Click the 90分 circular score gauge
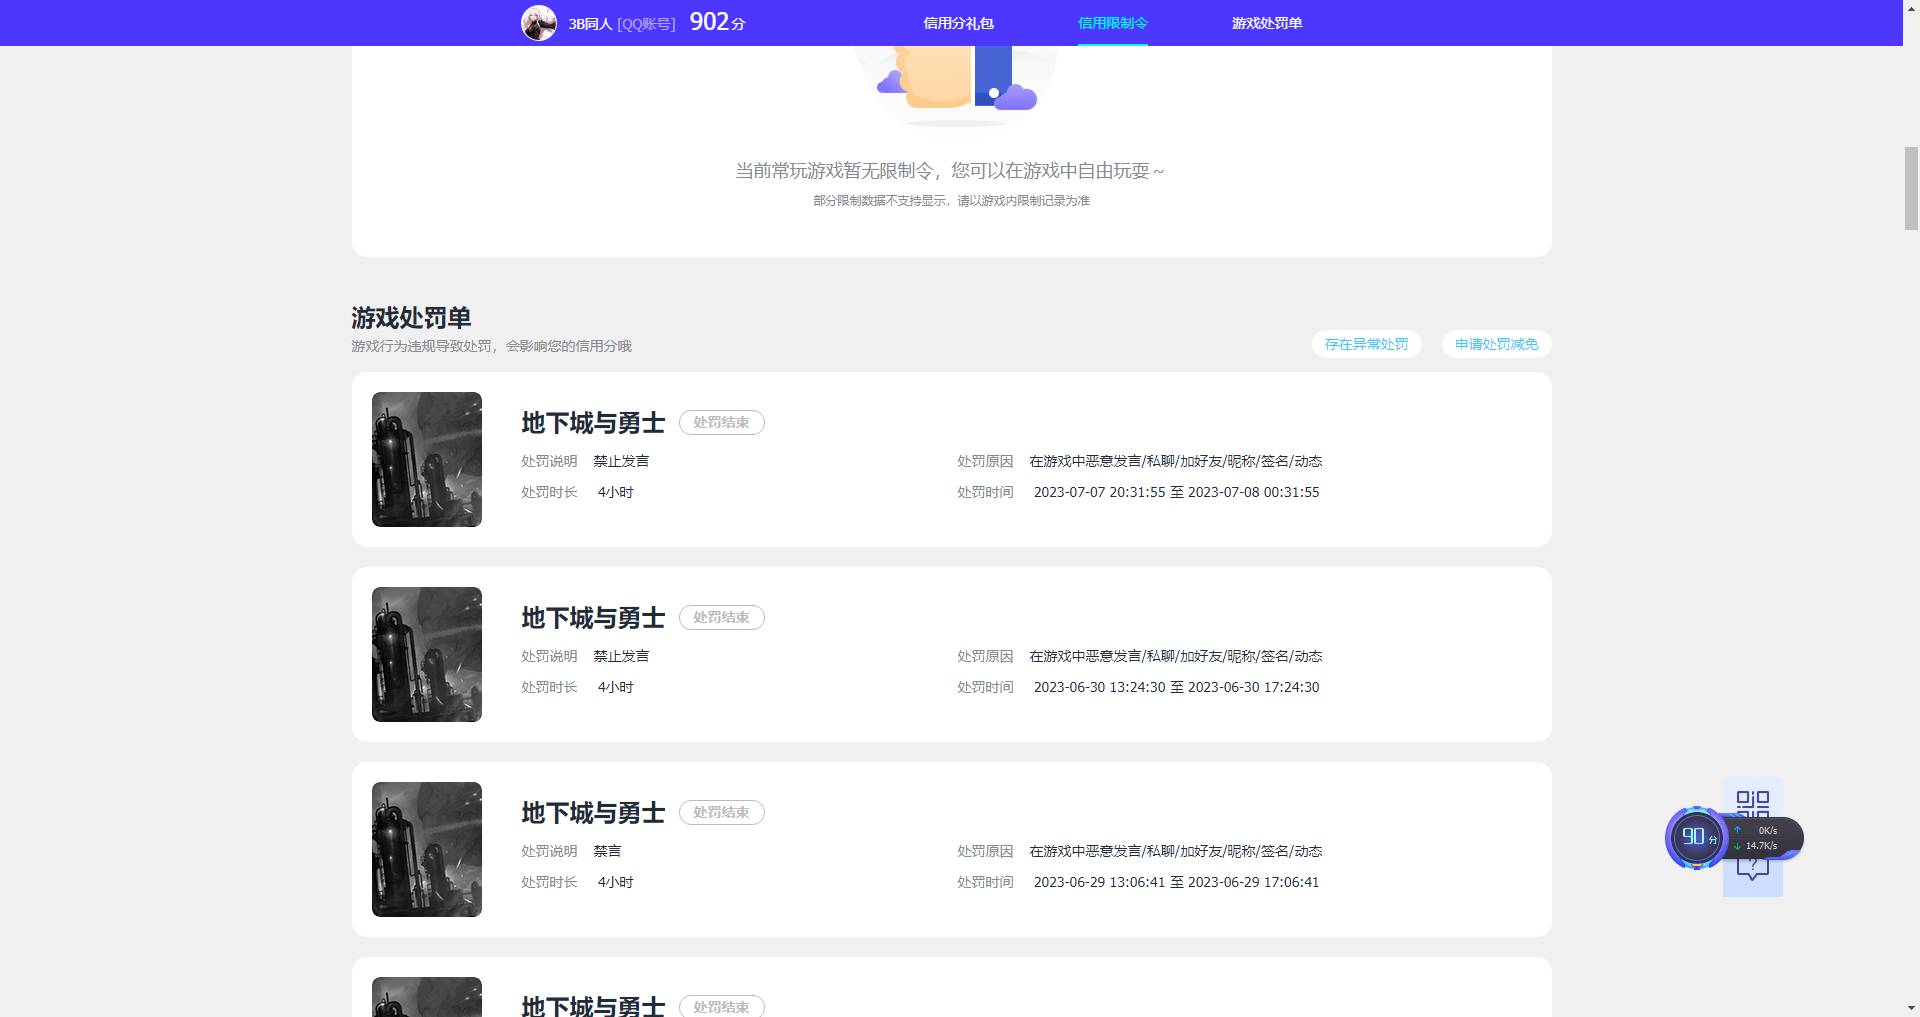1920x1017 pixels. pos(1696,838)
